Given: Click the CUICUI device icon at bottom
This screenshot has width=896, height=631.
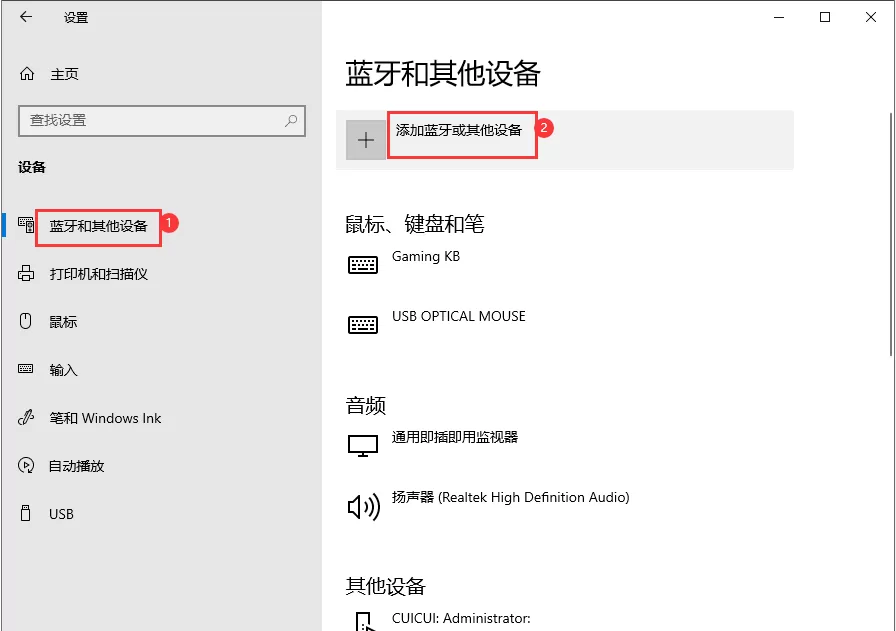Looking at the screenshot, I should (363, 622).
